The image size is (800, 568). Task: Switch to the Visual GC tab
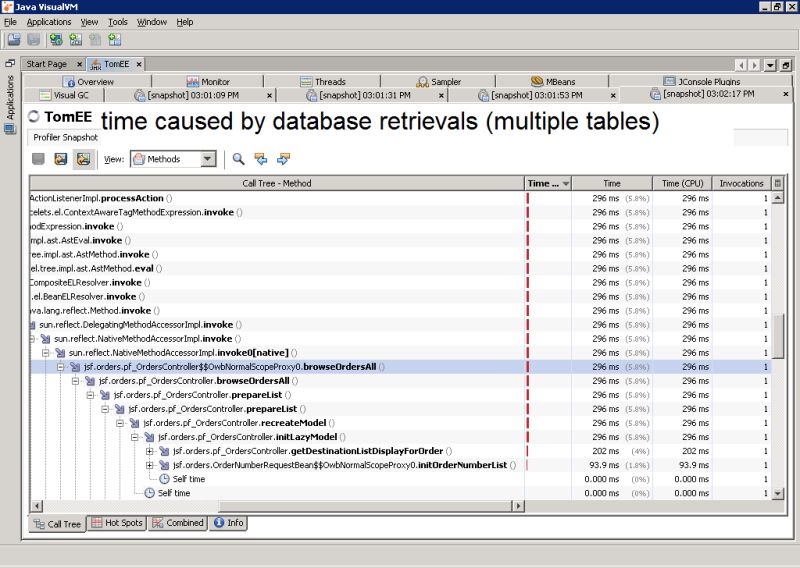(64, 95)
